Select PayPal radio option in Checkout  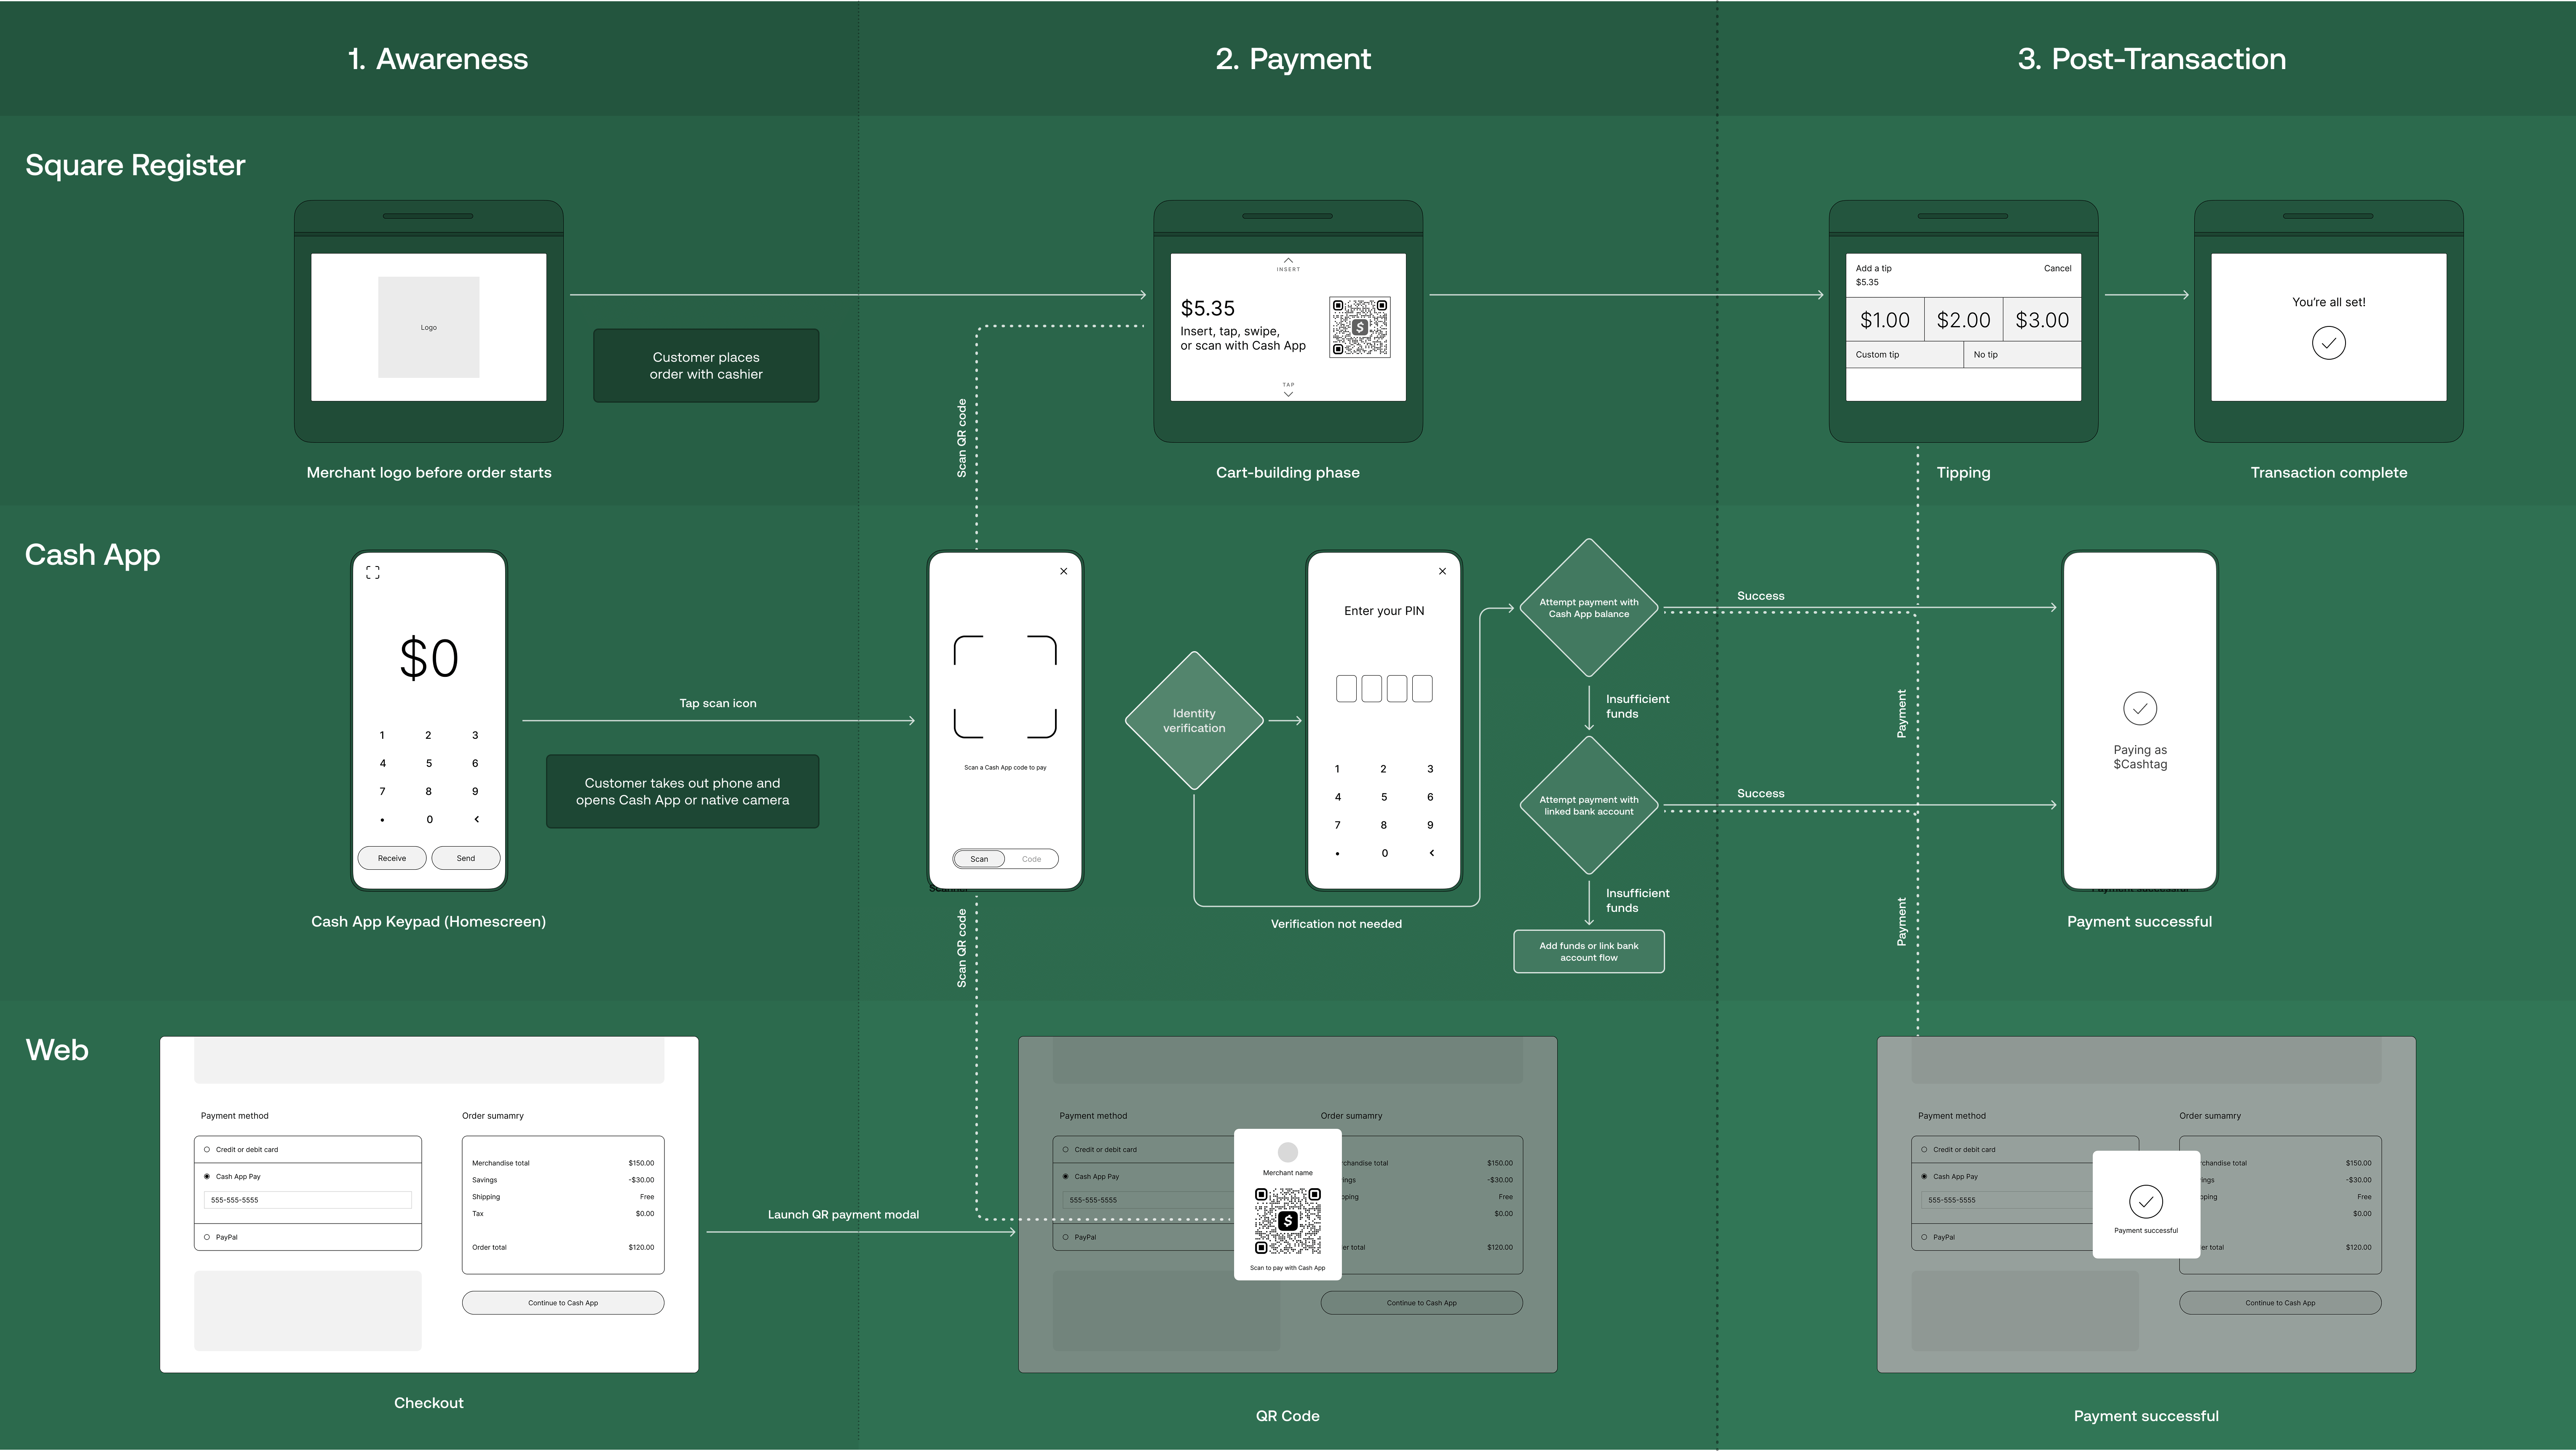point(207,1238)
